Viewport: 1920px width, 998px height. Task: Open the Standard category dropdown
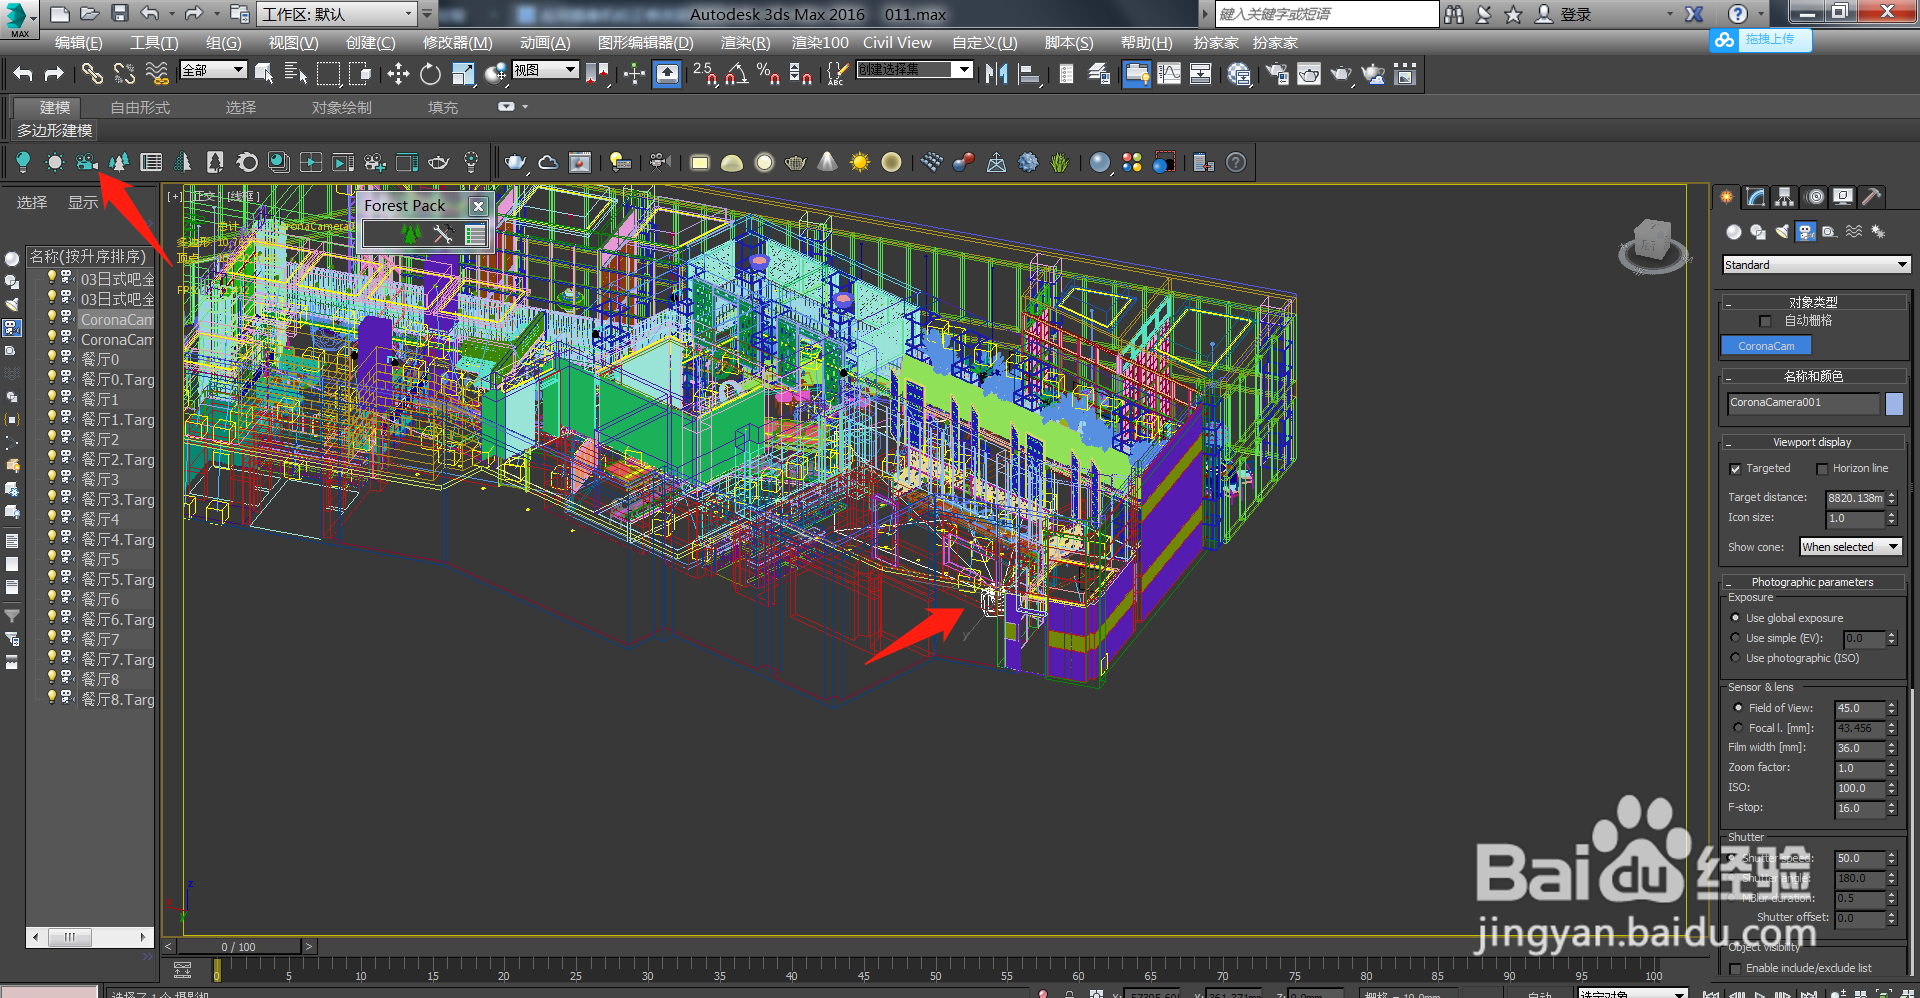tap(1815, 265)
